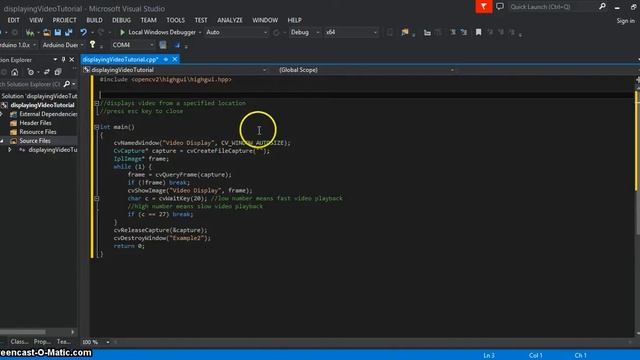The width and height of the screenshot is (640, 360).
Task: Pin the Solution Explorer panel
Action: [63, 60]
